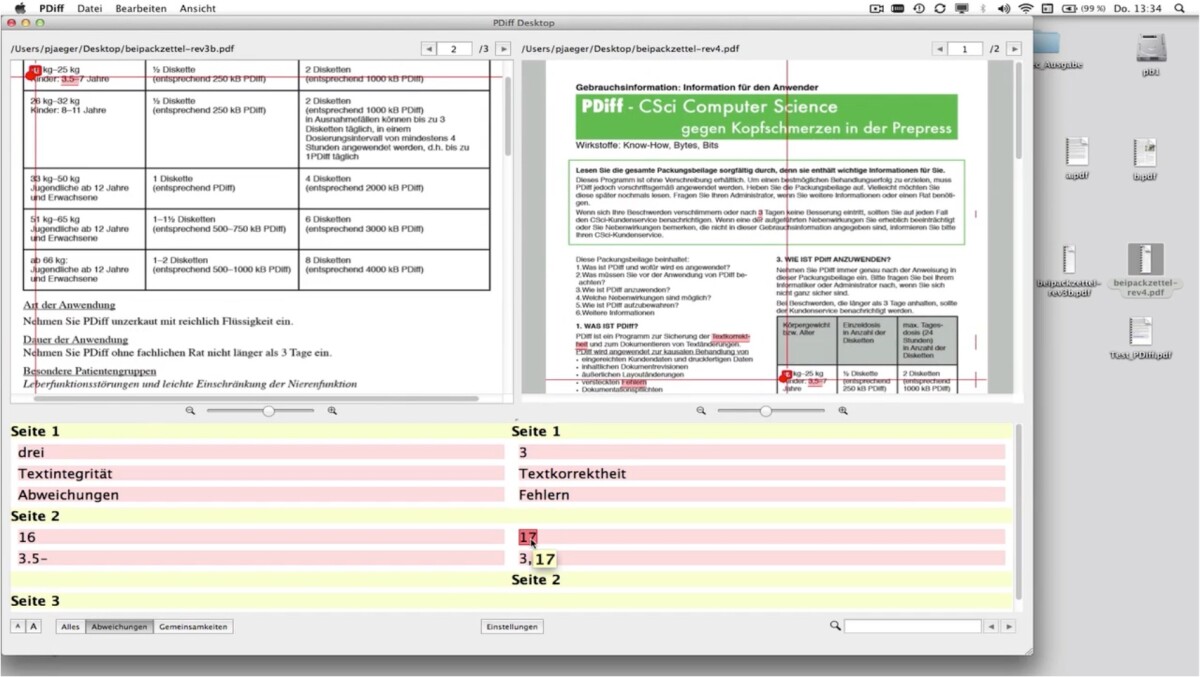The height and width of the screenshot is (677, 1200).
Task: Open the Datei menu
Action: pyautogui.click(x=89, y=8)
